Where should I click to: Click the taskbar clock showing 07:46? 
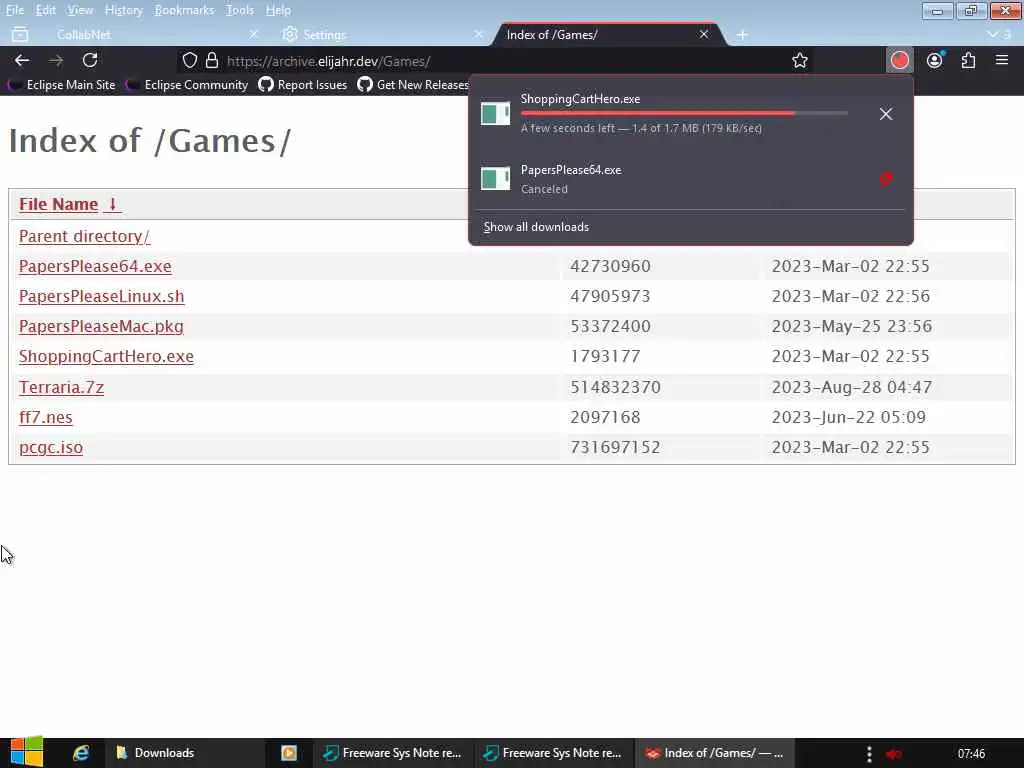(971, 754)
